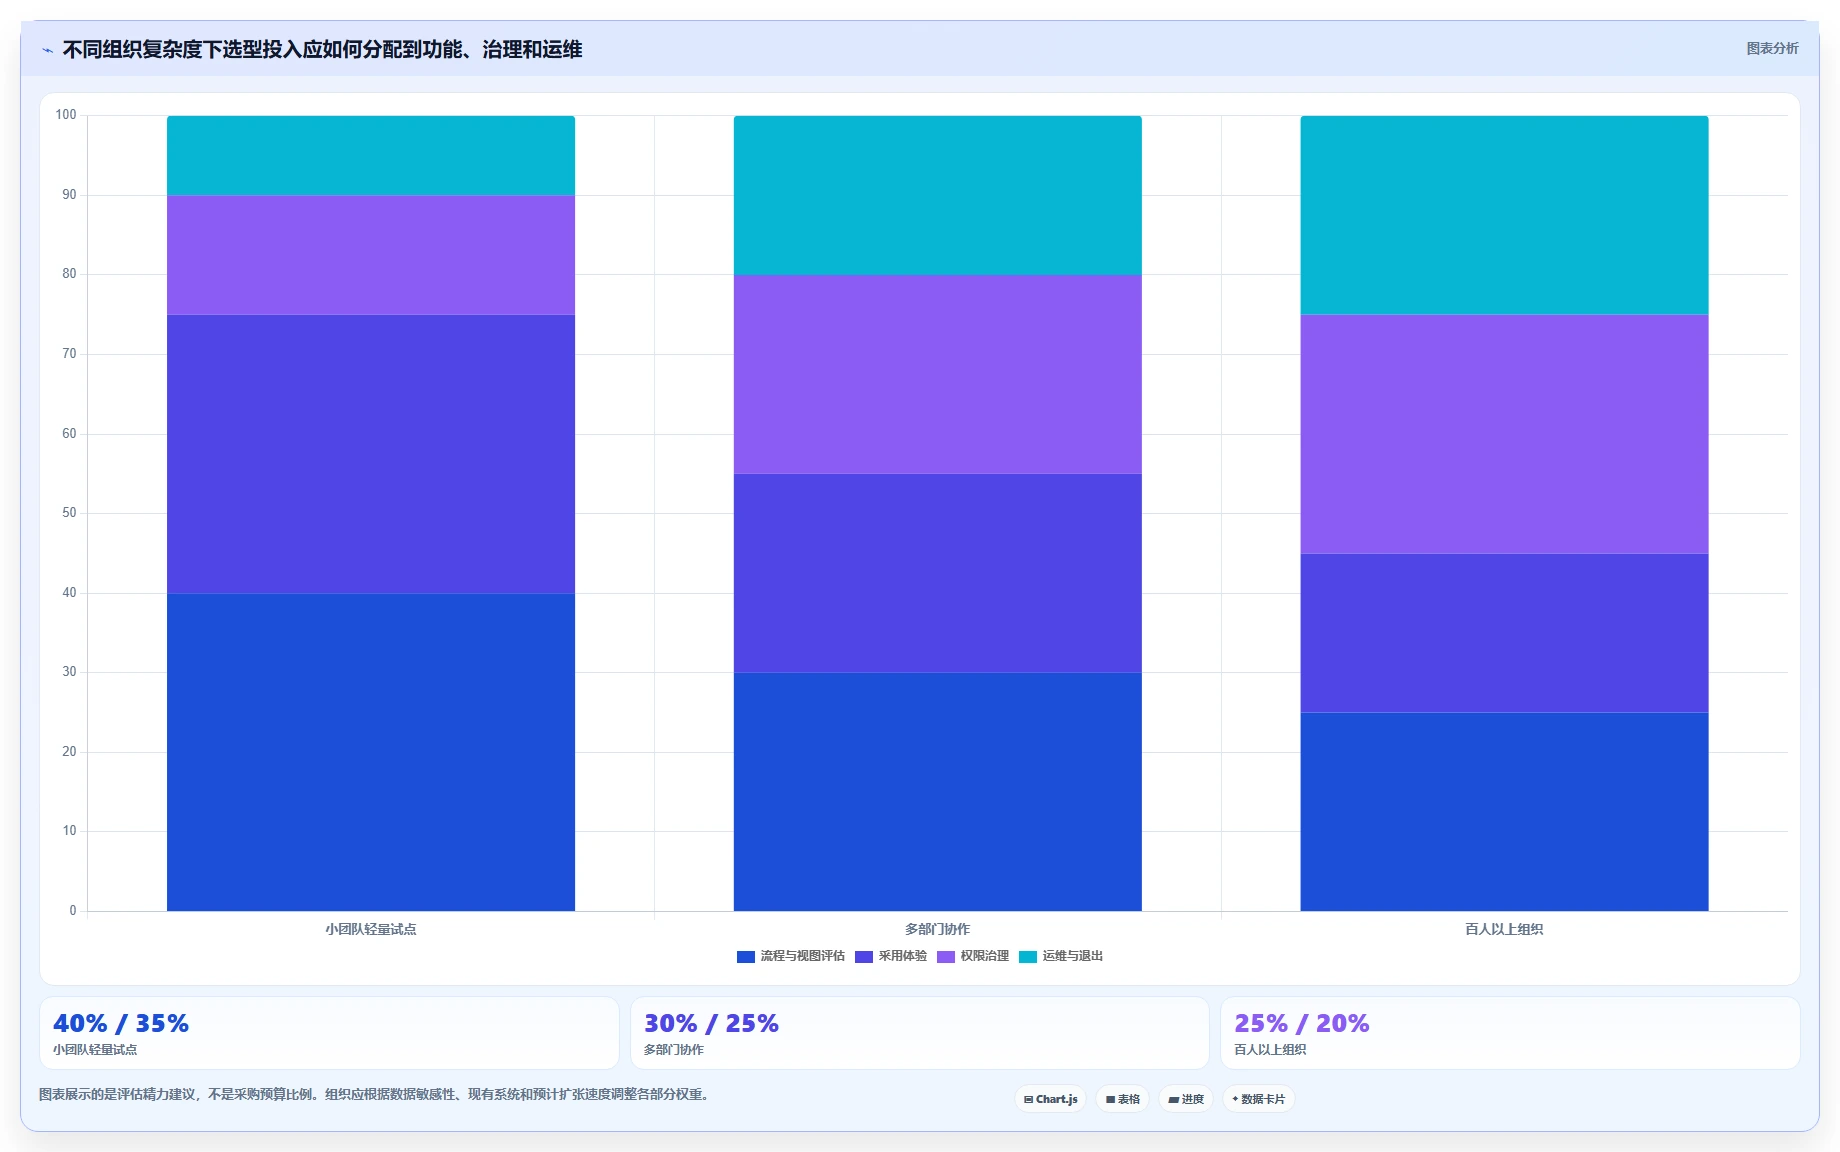Image resolution: width=1840 pixels, height=1152 pixels.
Task: Click the light purple segment of 多部门协作 bar
Action: pos(938,374)
